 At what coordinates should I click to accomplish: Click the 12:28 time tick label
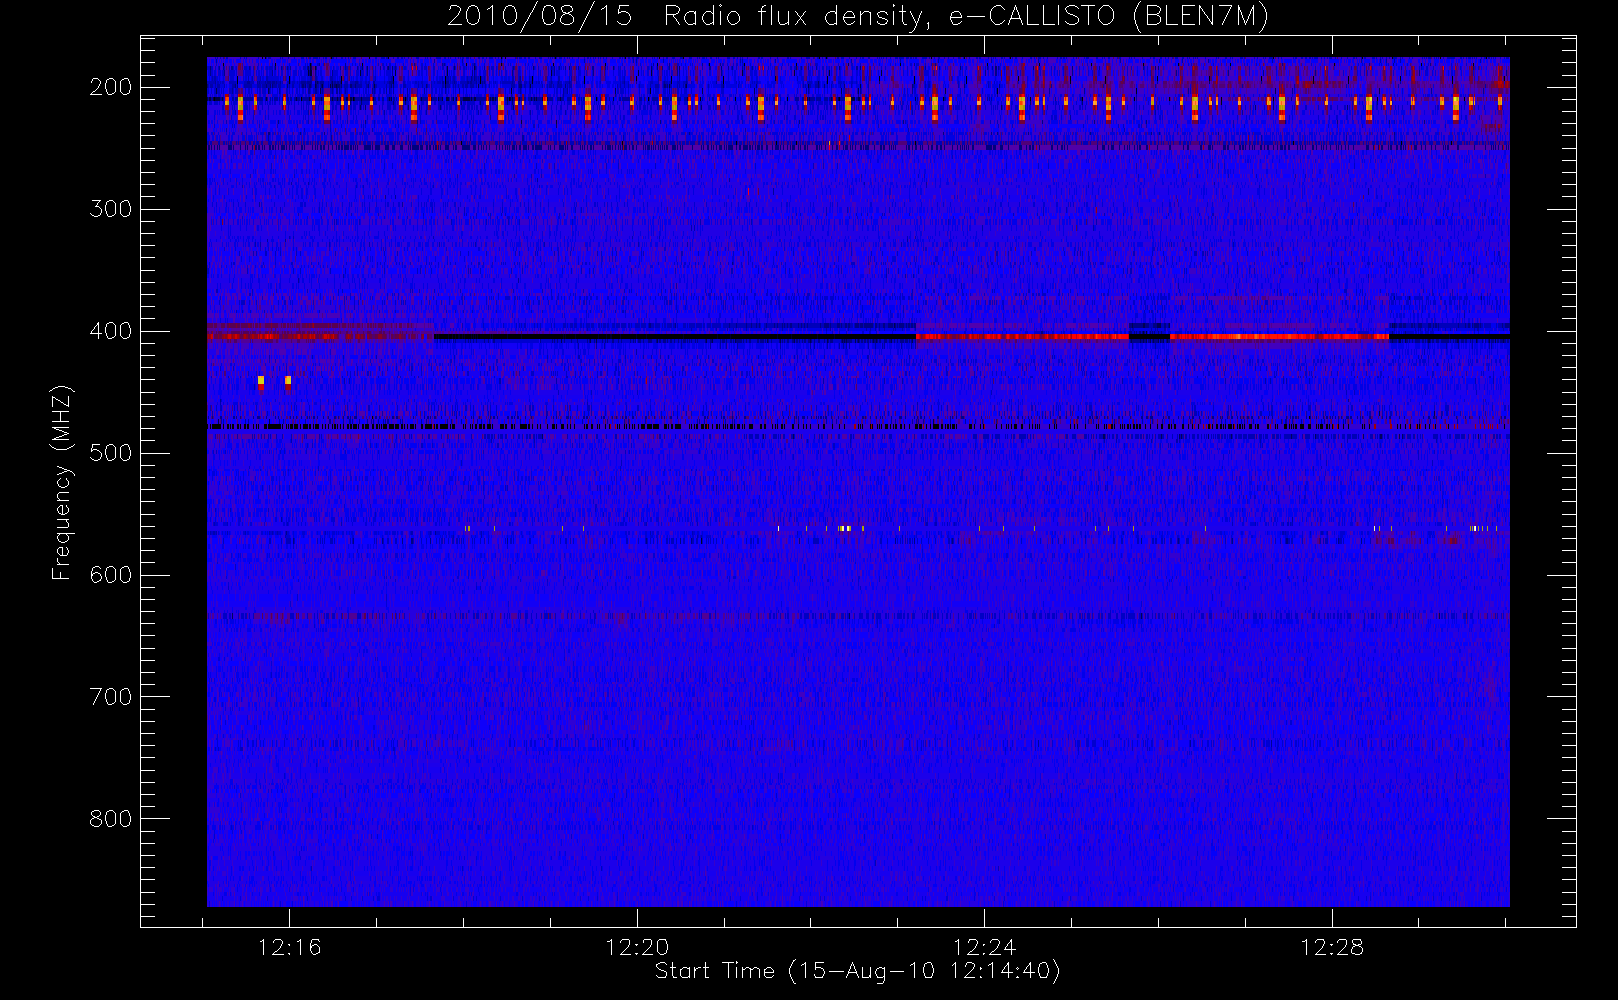tap(1332, 947)
